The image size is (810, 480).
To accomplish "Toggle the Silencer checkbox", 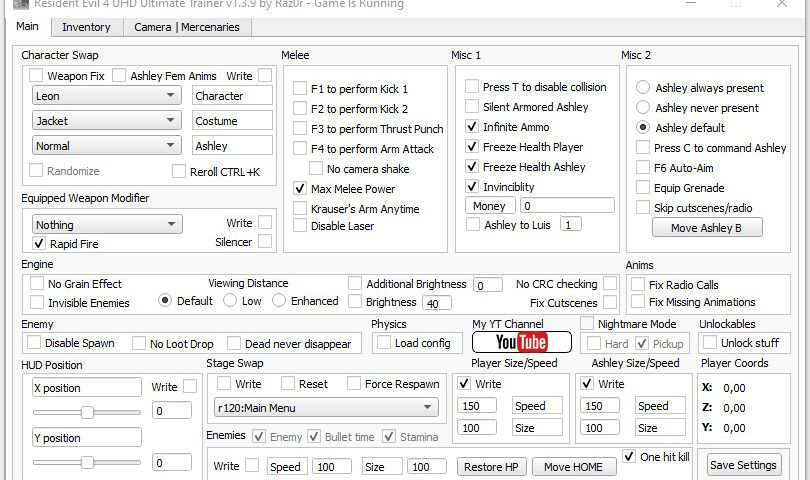I will [x=265, y=241].
